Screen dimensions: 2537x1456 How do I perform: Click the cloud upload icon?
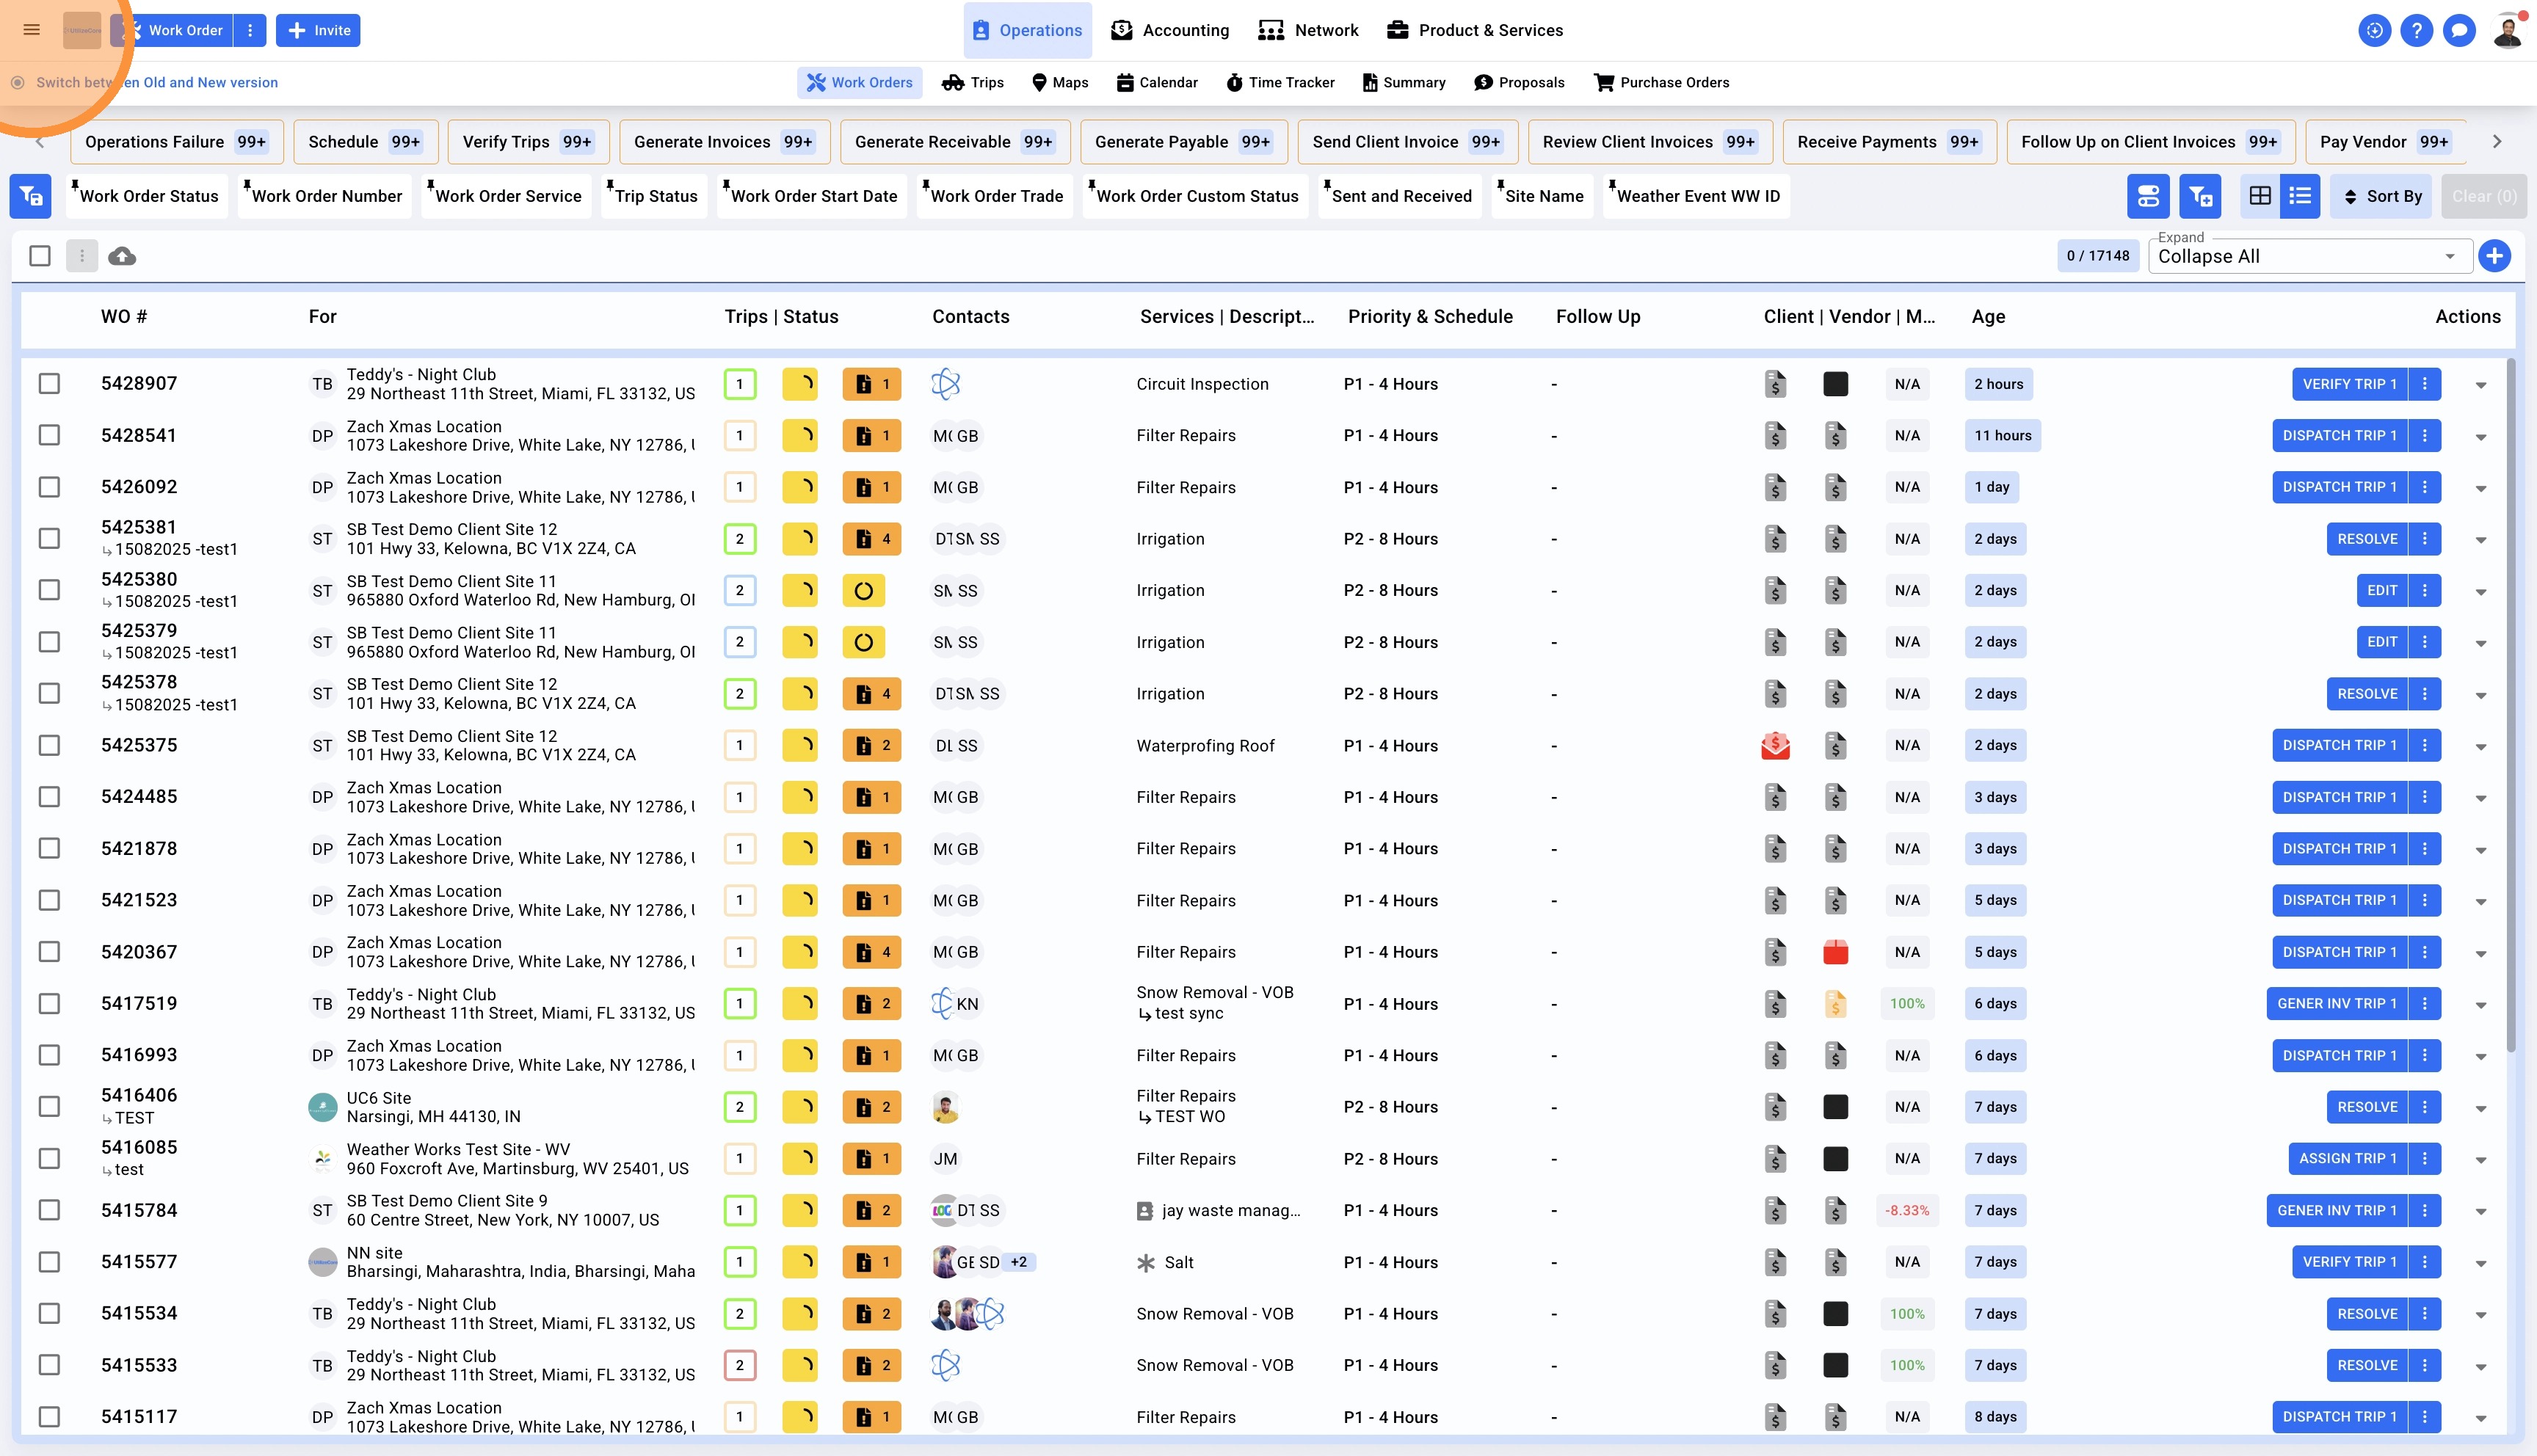[122, 256]
